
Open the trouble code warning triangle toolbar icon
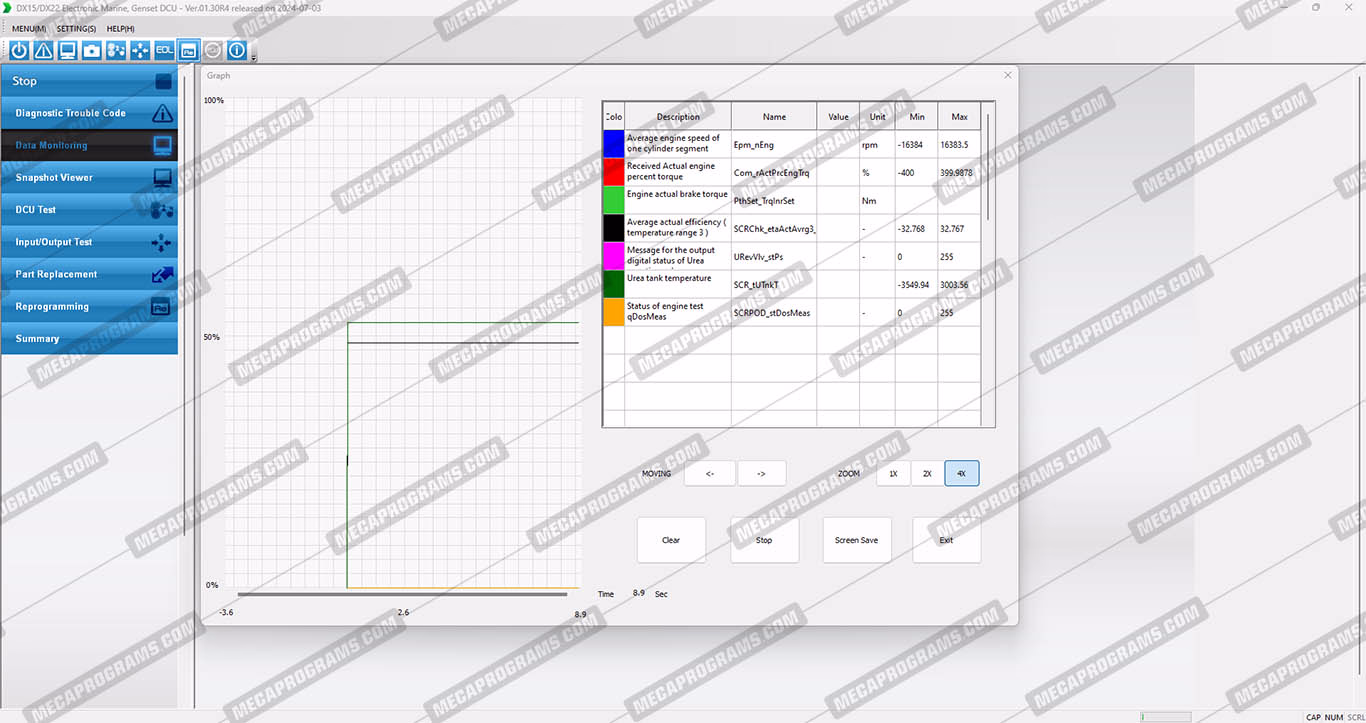43,50
